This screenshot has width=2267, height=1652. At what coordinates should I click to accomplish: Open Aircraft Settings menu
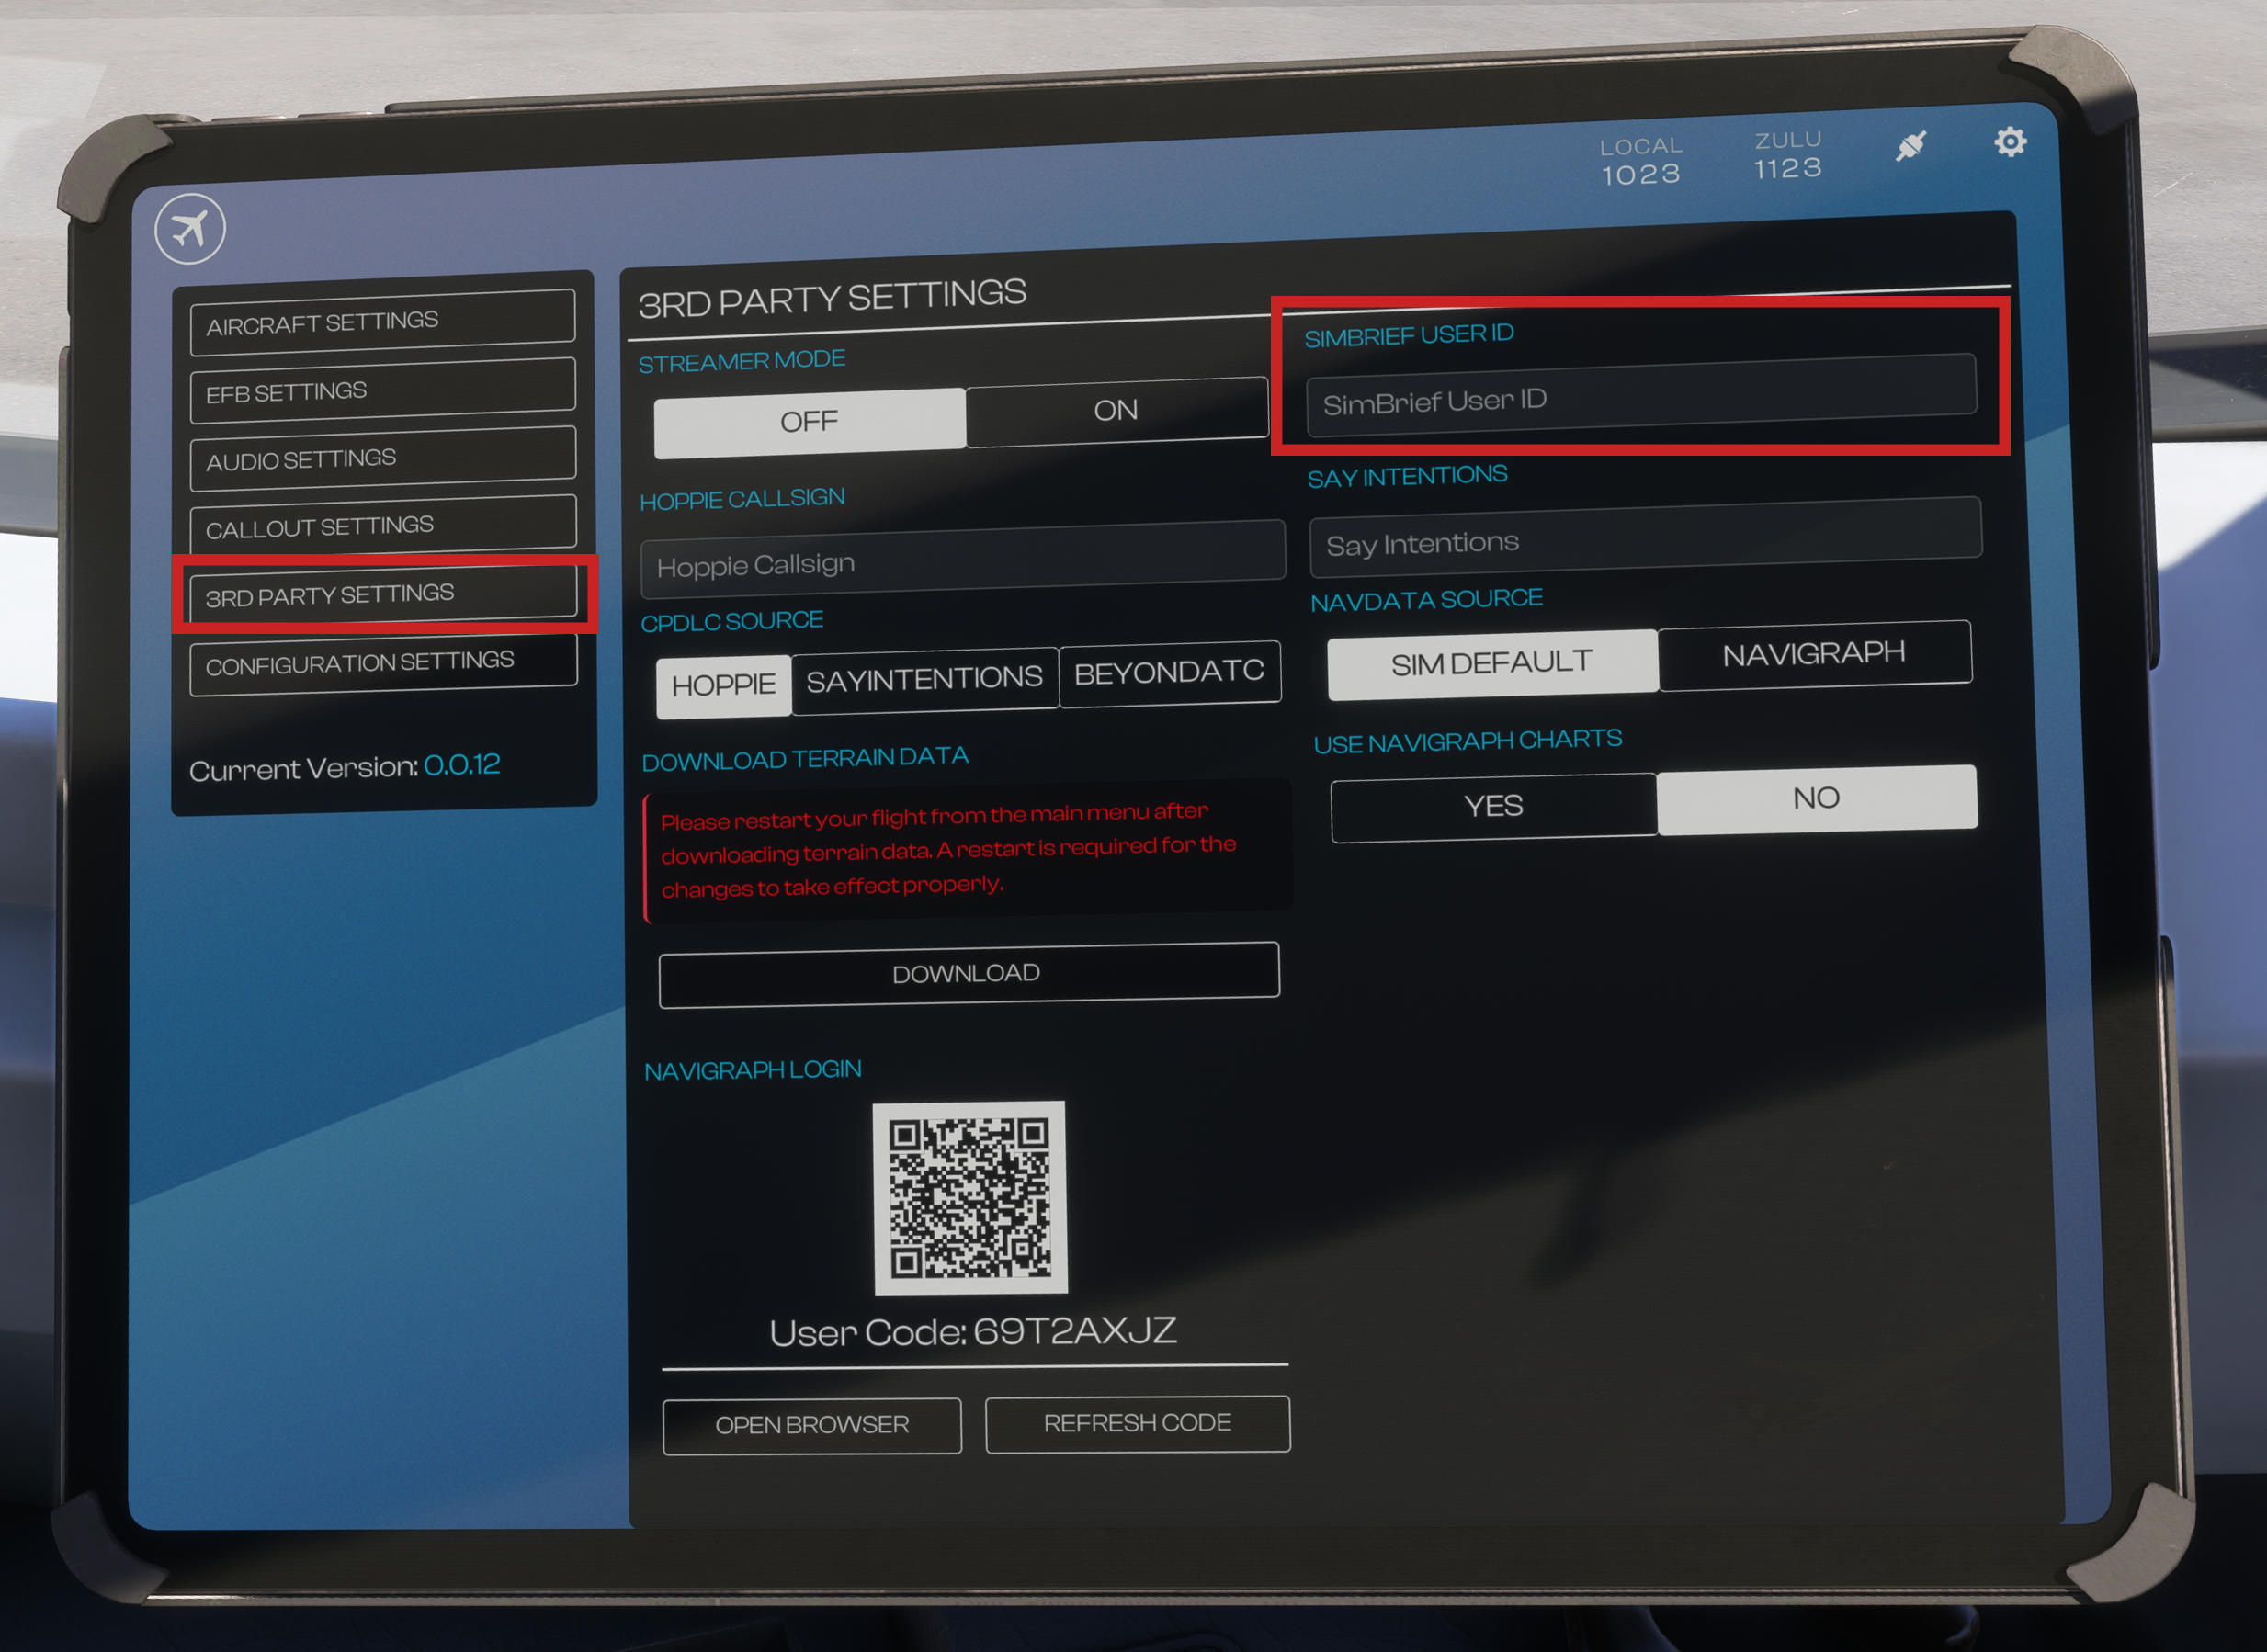[382, 322]
